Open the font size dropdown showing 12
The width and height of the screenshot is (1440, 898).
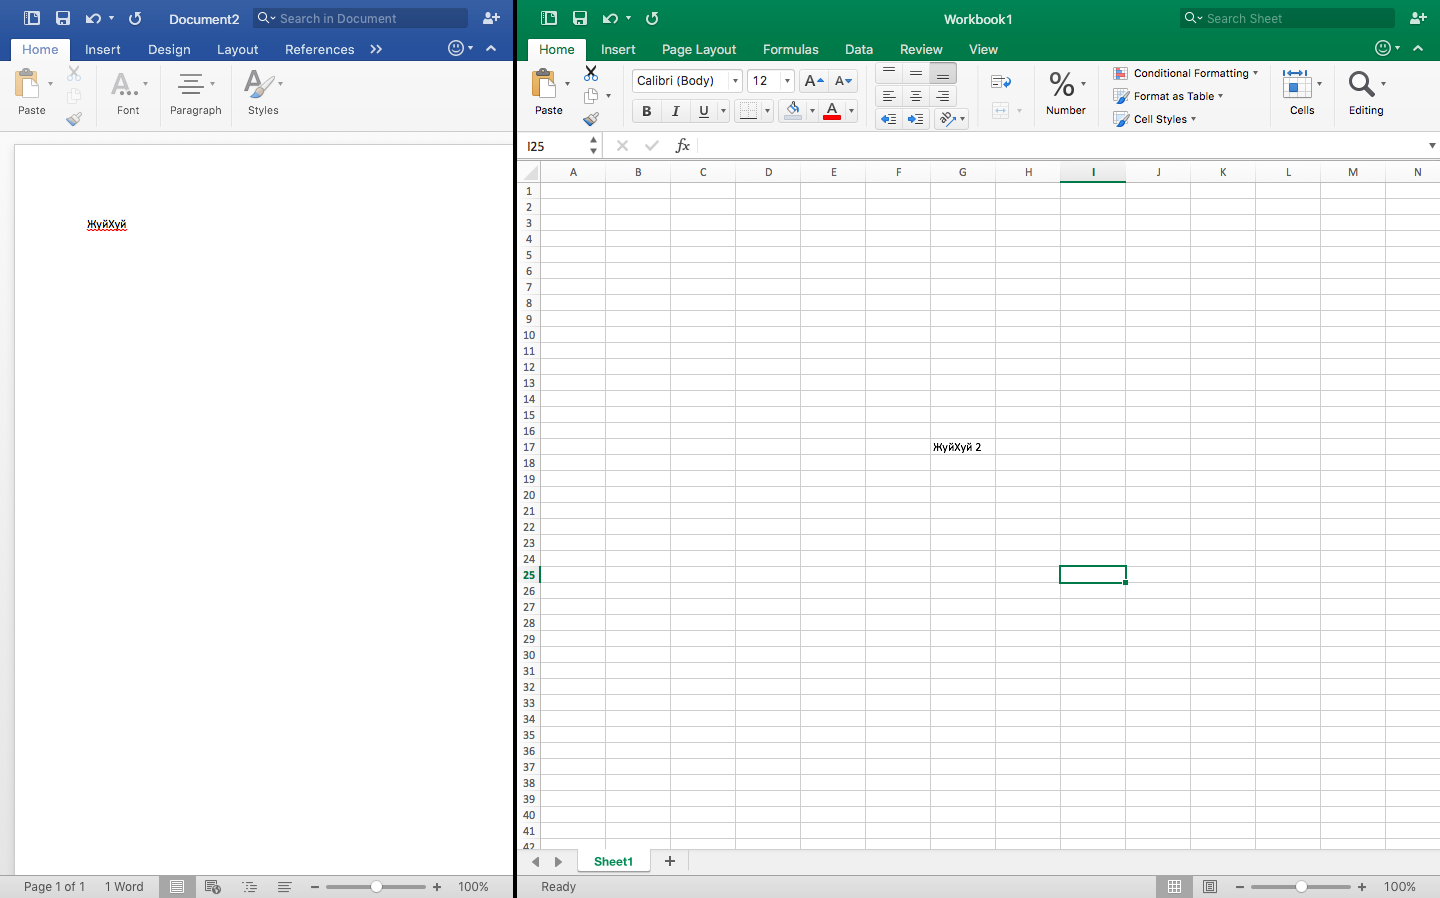coord(787,81)
